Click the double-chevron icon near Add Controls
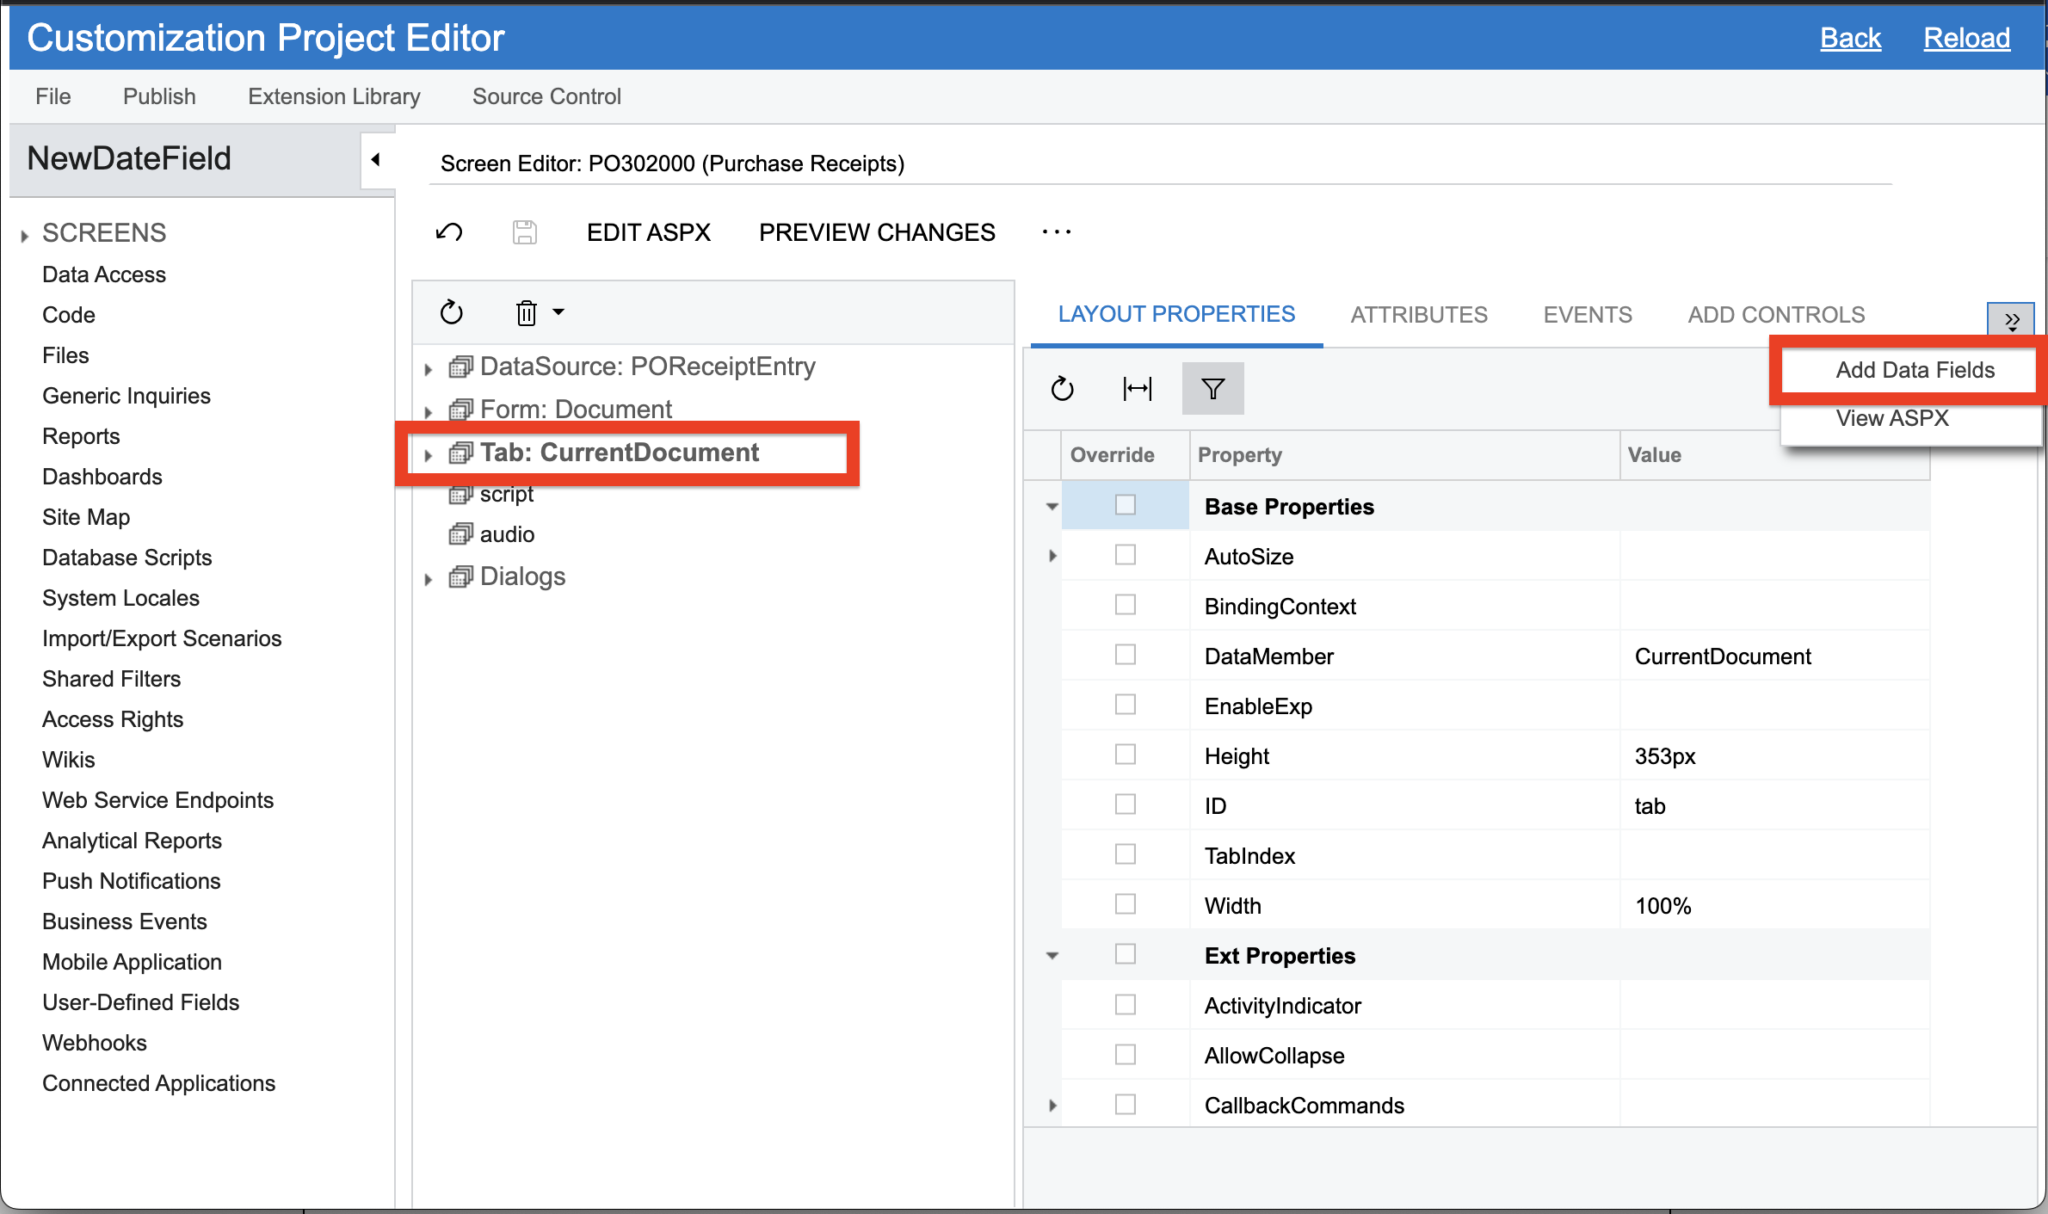Screen dimensions: 2048x1214 coord(2012,320)
